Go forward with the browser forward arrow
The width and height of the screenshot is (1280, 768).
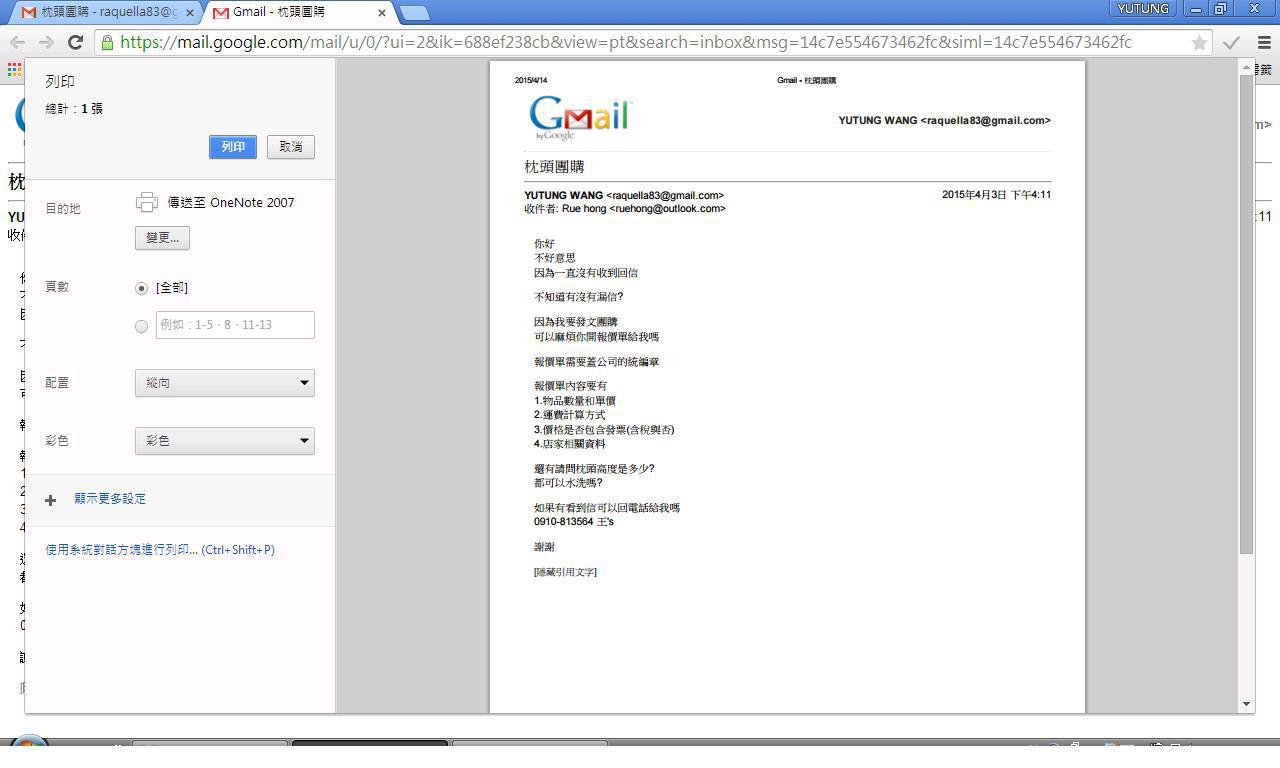pos(46,42)
